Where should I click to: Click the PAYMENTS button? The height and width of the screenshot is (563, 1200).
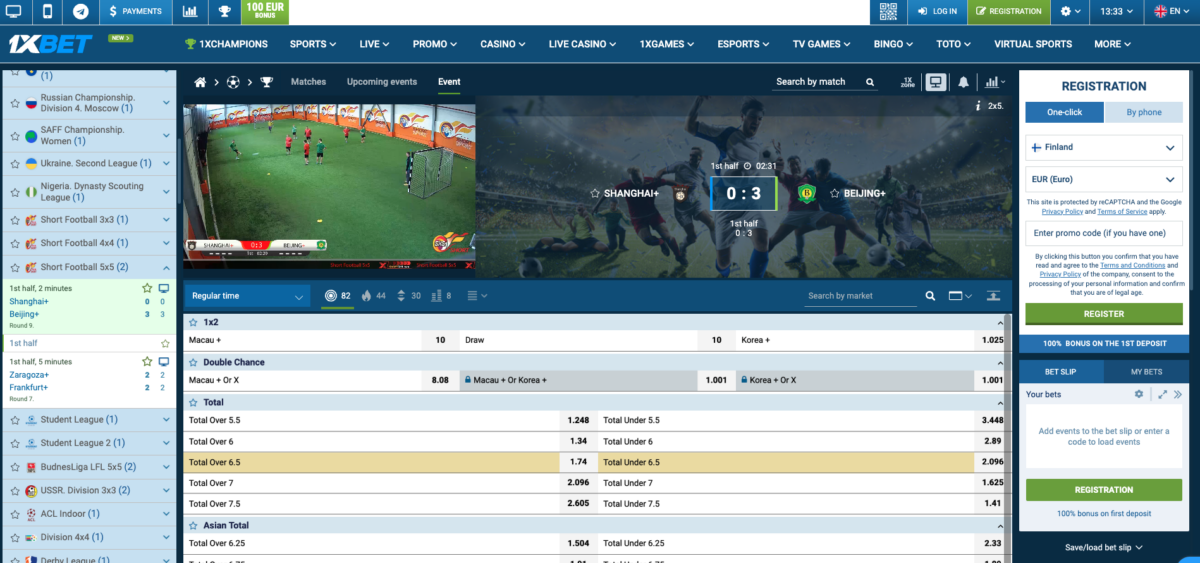(136, 11)
